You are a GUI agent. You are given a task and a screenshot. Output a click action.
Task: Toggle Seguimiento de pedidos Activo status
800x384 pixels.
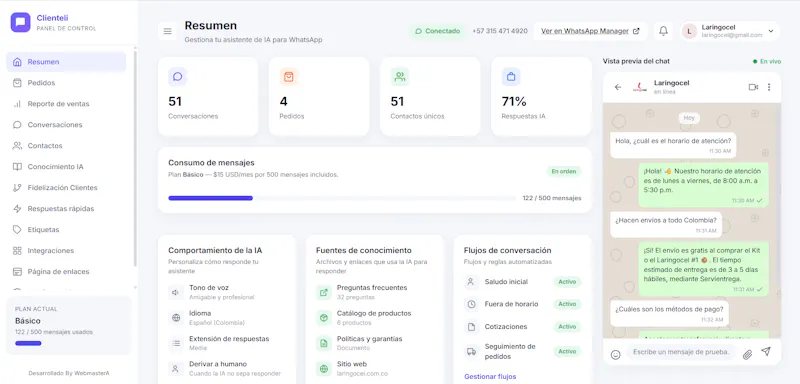pos(567,351)
